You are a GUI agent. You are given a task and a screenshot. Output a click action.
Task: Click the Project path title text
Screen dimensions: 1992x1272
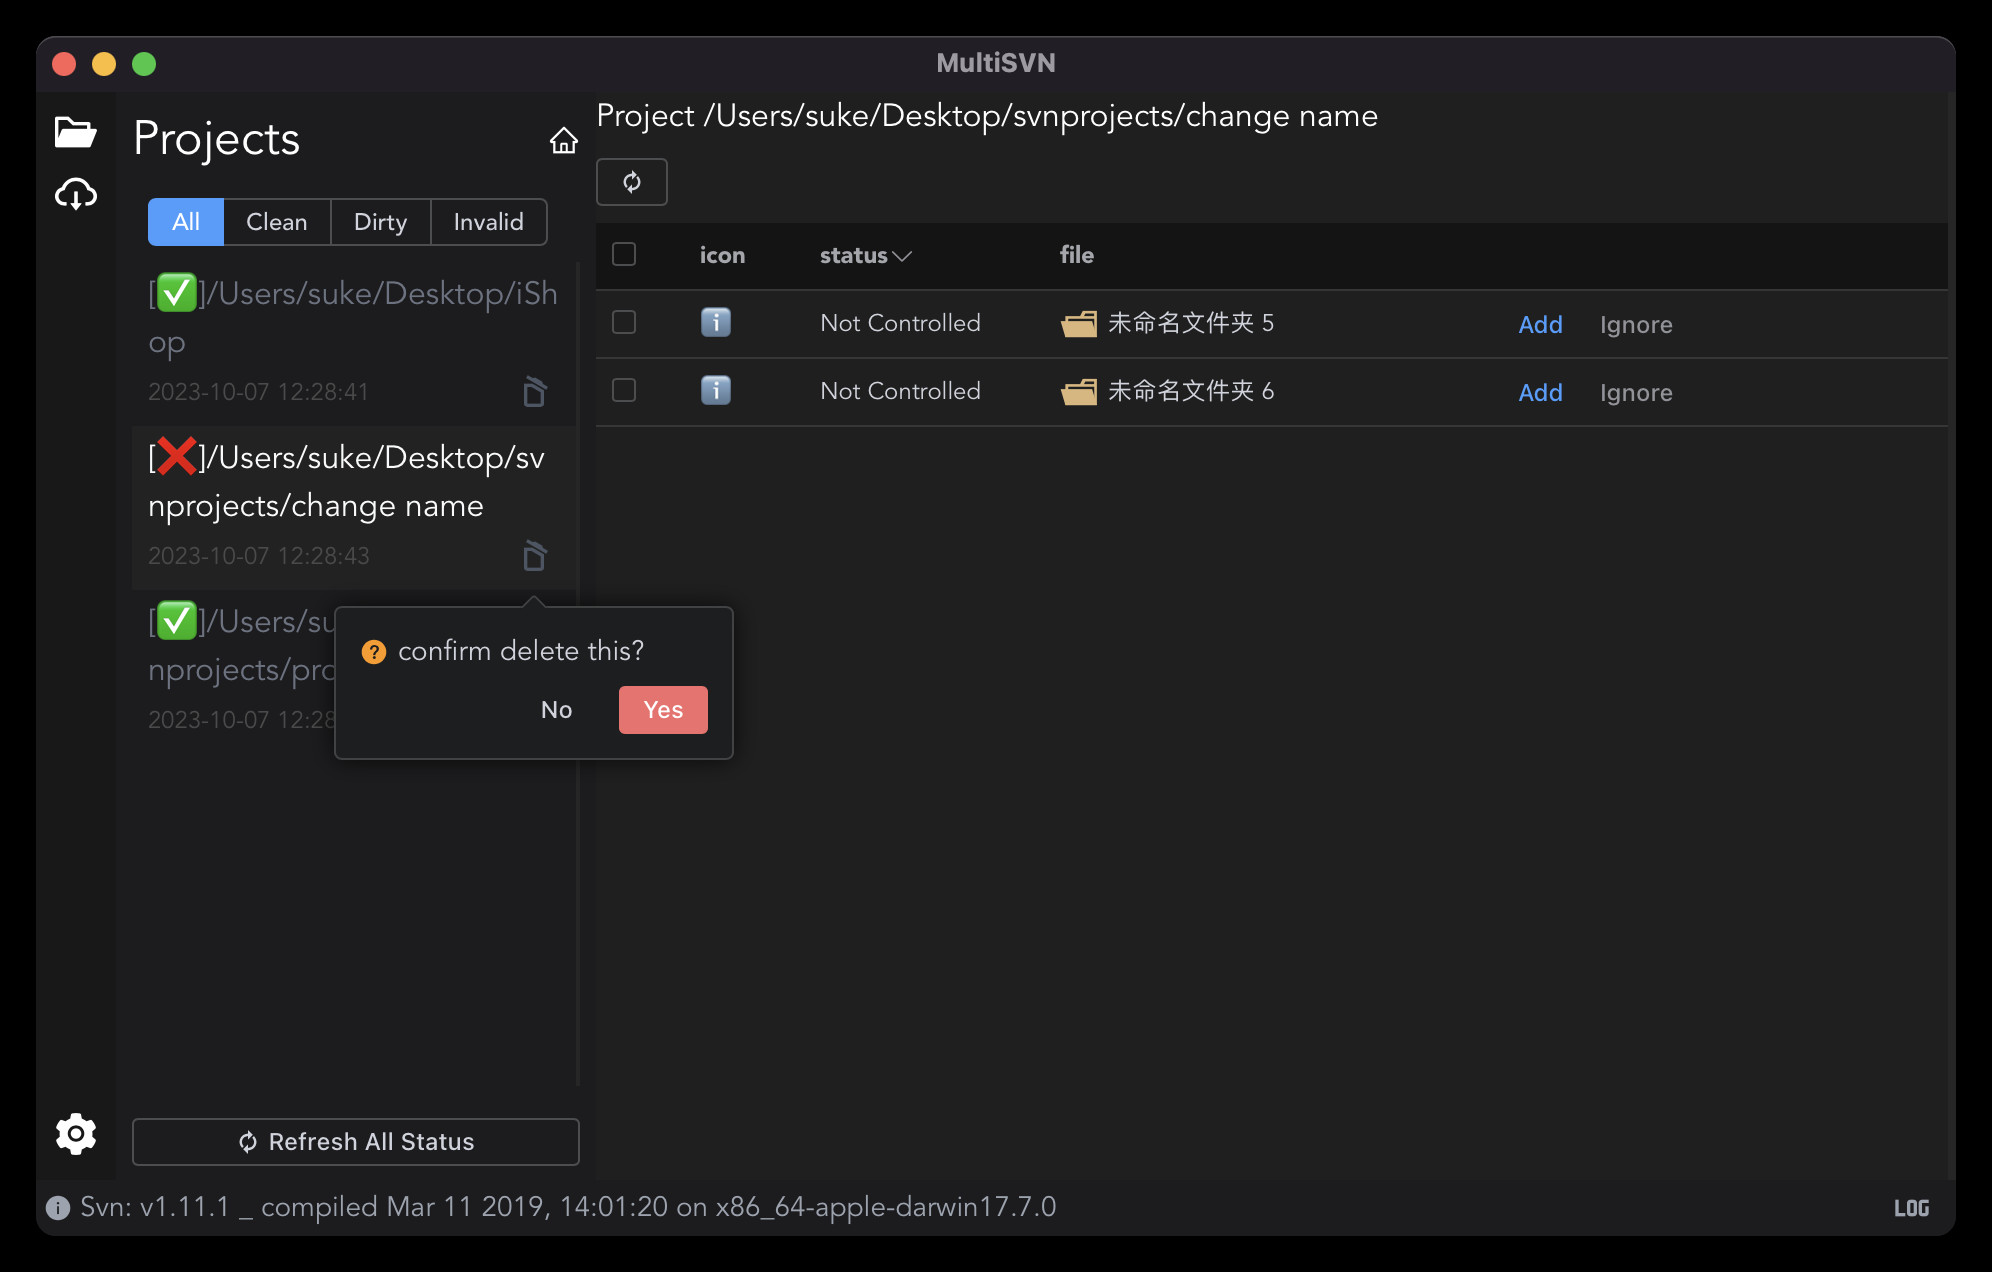click(x=987, y=116)
